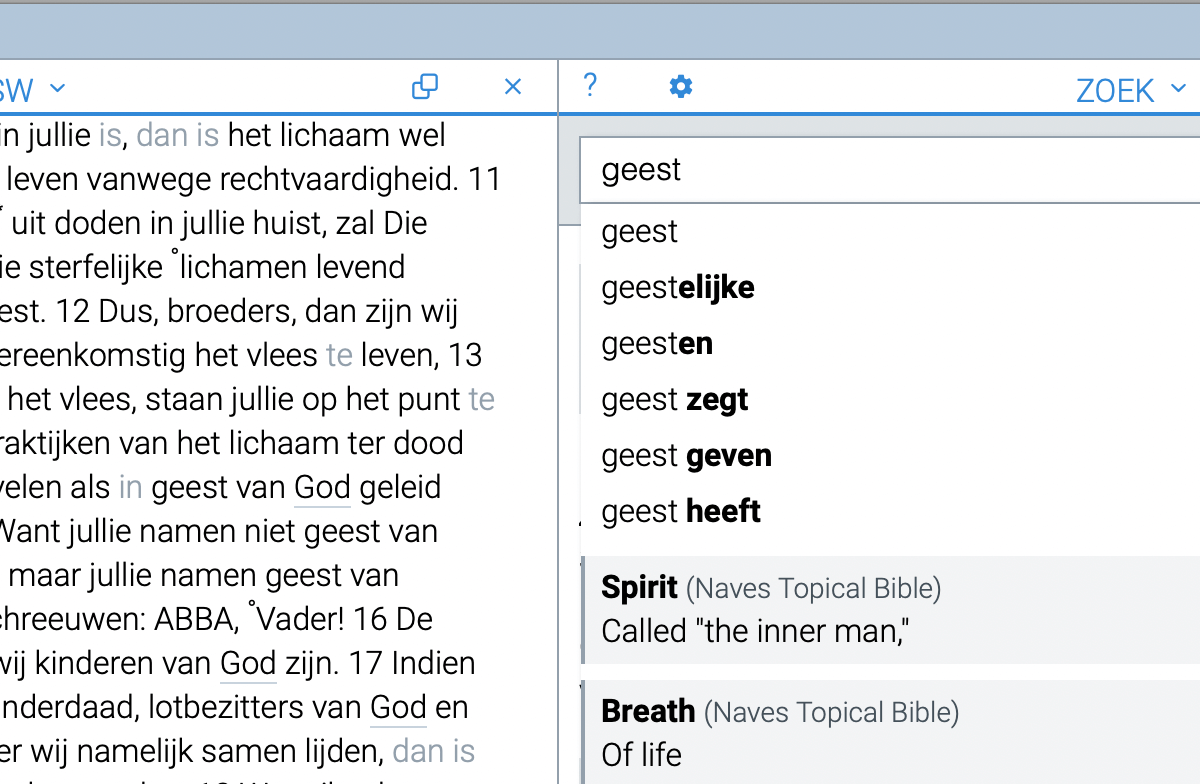1200x784 pixels.
Task: Close the Bible text pane
Action: tap(513, 87)
